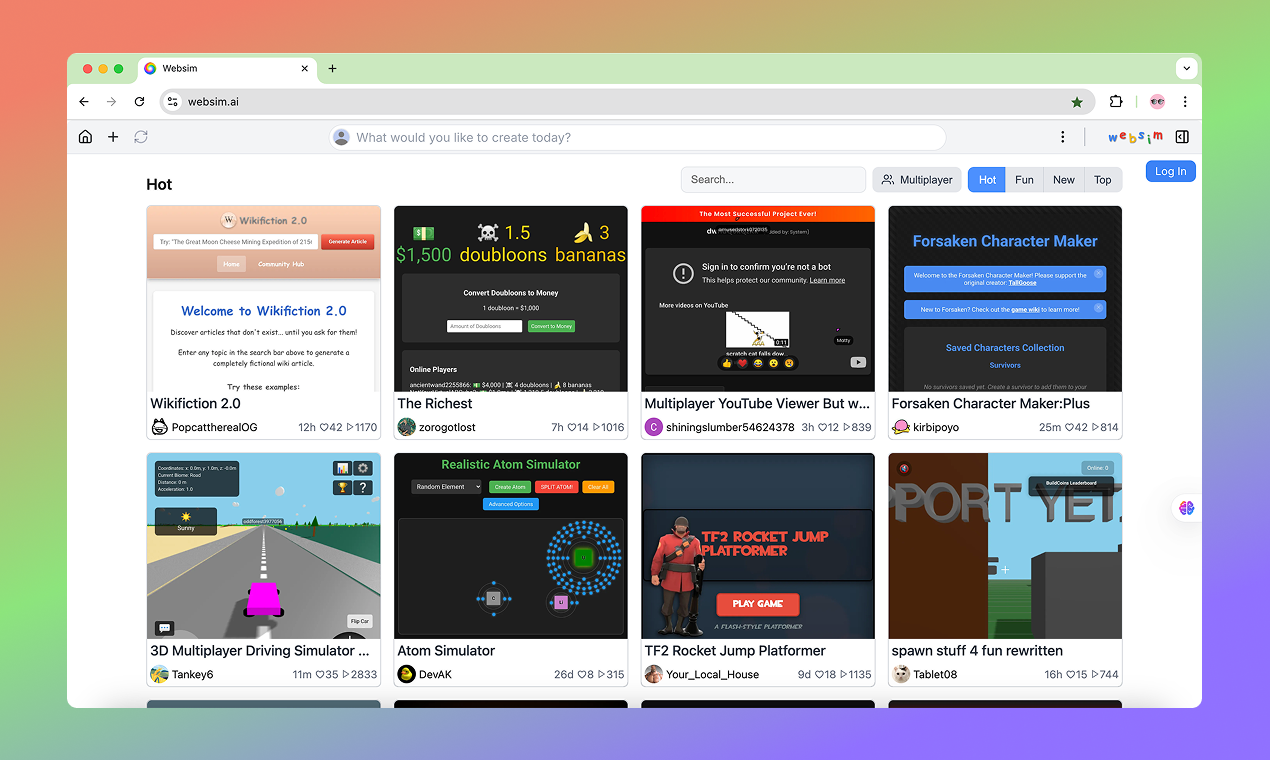Viewport: 1270px width, 760px height.
Task: Expand the tab search dropdown arrow
Action: pos(1186,68)
